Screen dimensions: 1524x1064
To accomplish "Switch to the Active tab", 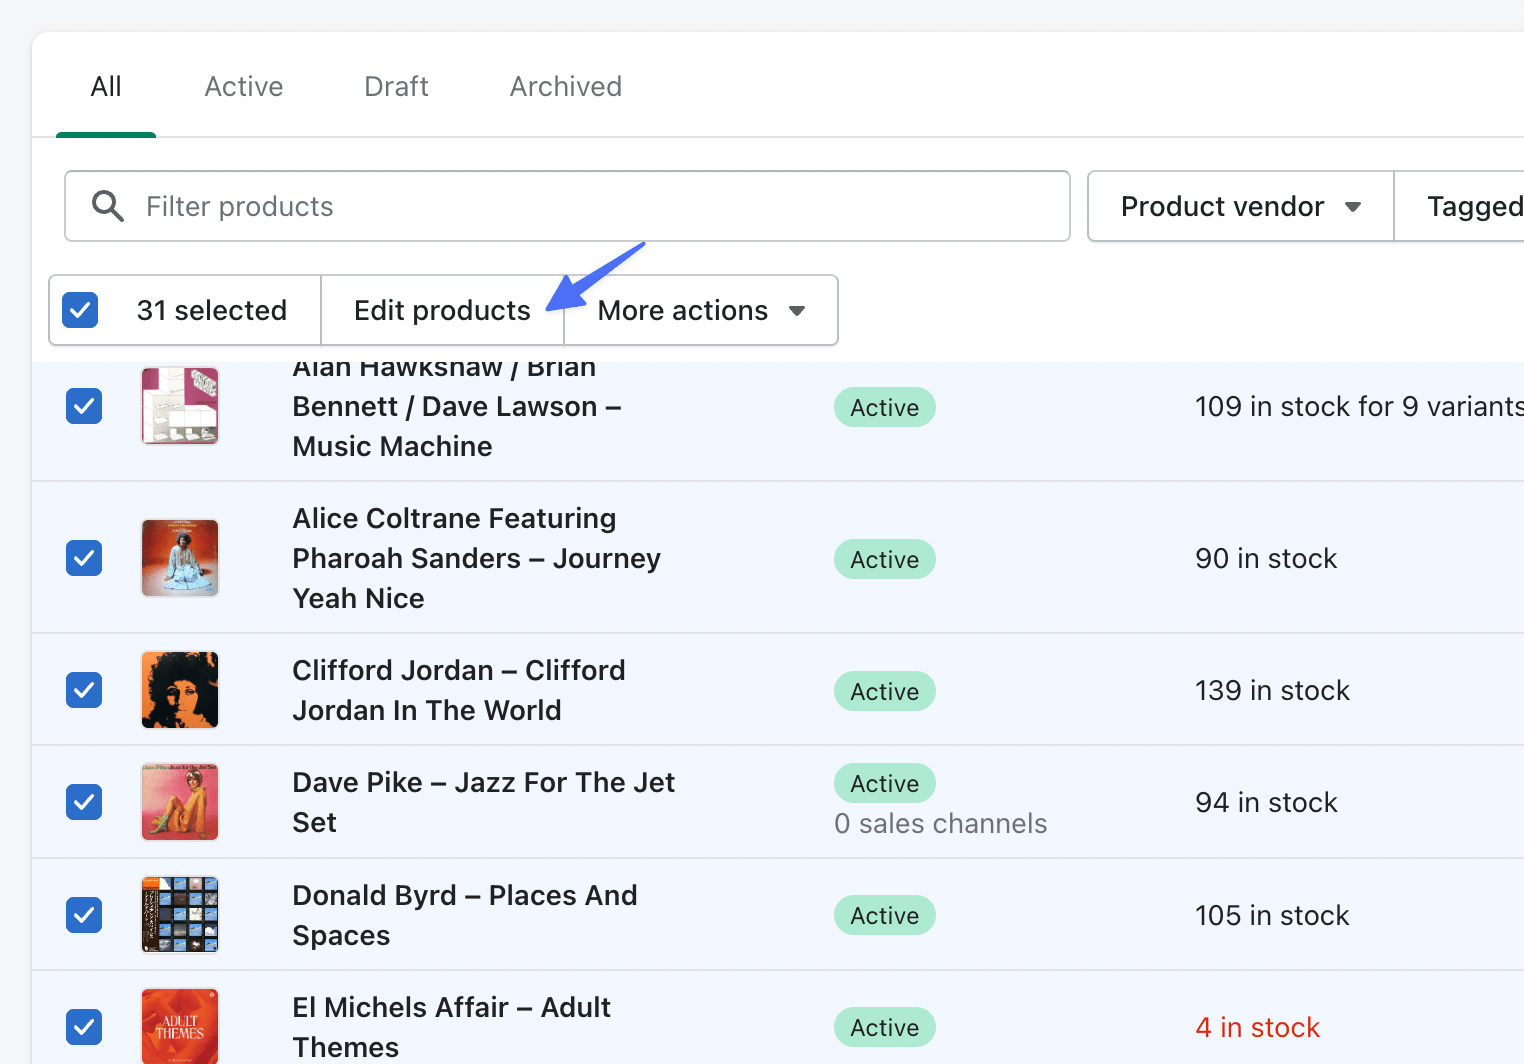I will [x=243, y=86].
